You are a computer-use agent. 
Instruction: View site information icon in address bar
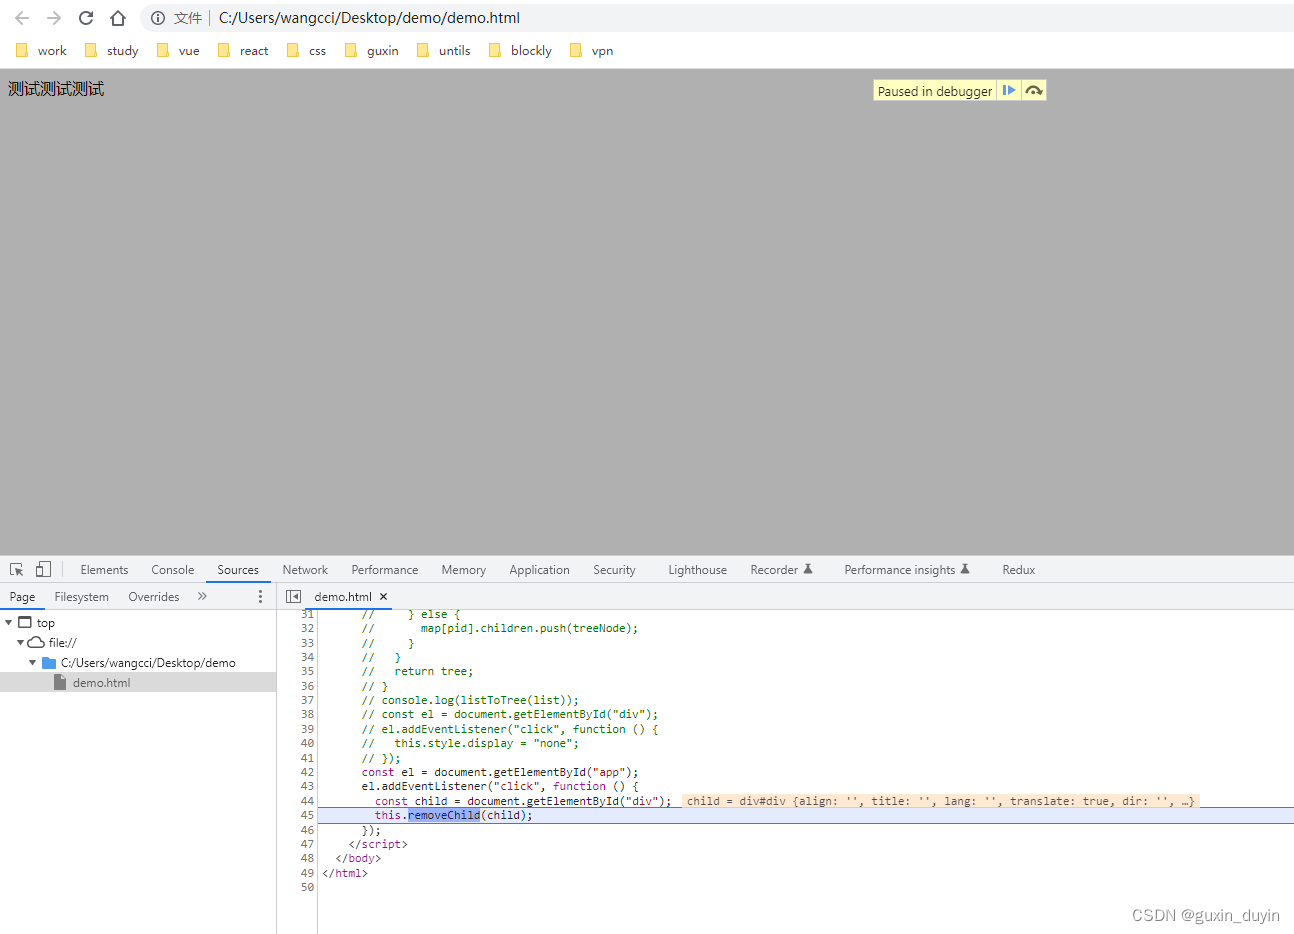pos(158,18)
